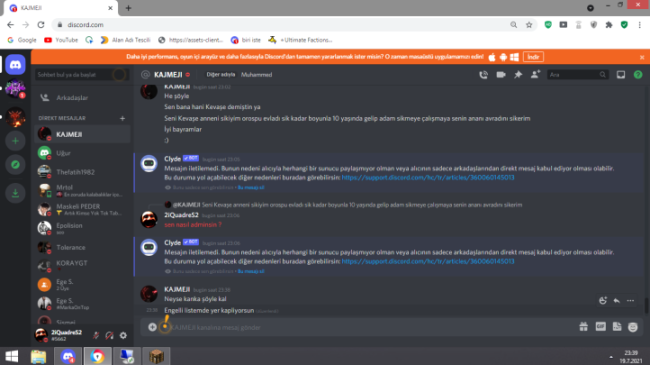This screenshot has width=650, height=365.
Task: Open Minecraft block icon in taskbar
Action: point(157,356)
